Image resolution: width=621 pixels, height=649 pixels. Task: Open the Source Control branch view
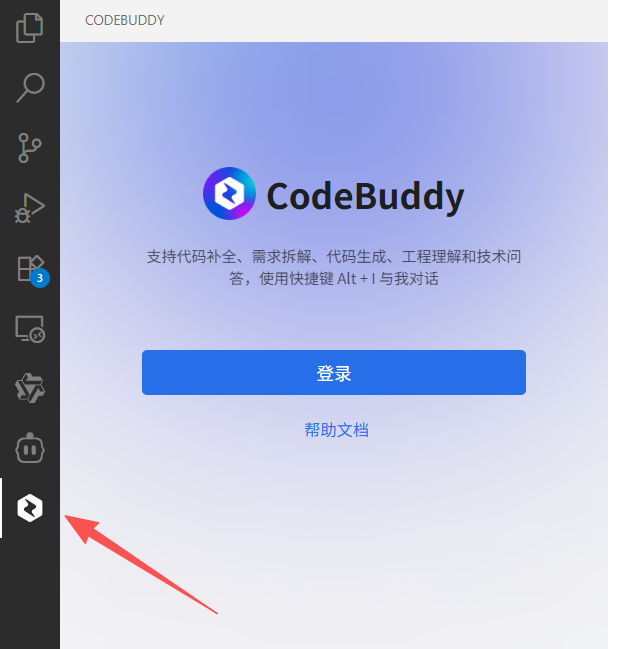point(30,148)
